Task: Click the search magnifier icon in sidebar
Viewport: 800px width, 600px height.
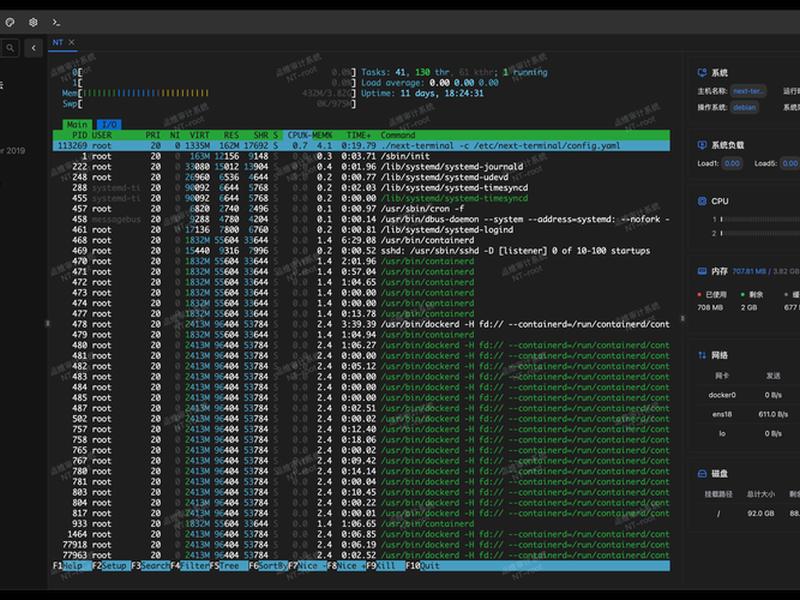Action: pos(10,48)
